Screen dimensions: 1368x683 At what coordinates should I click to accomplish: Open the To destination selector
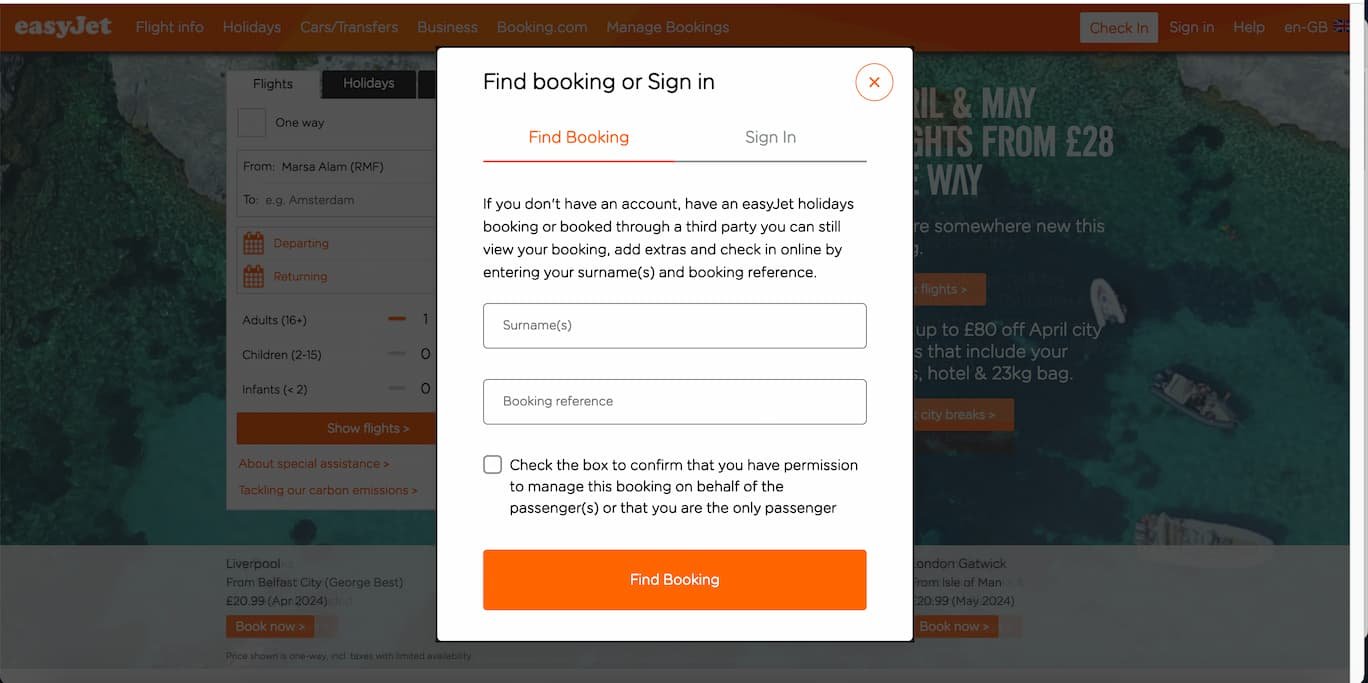pos(330,199)
